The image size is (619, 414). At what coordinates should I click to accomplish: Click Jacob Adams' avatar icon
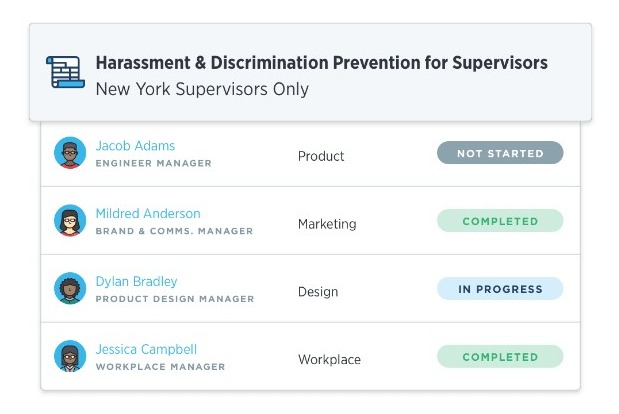click(x=70, y=153)
